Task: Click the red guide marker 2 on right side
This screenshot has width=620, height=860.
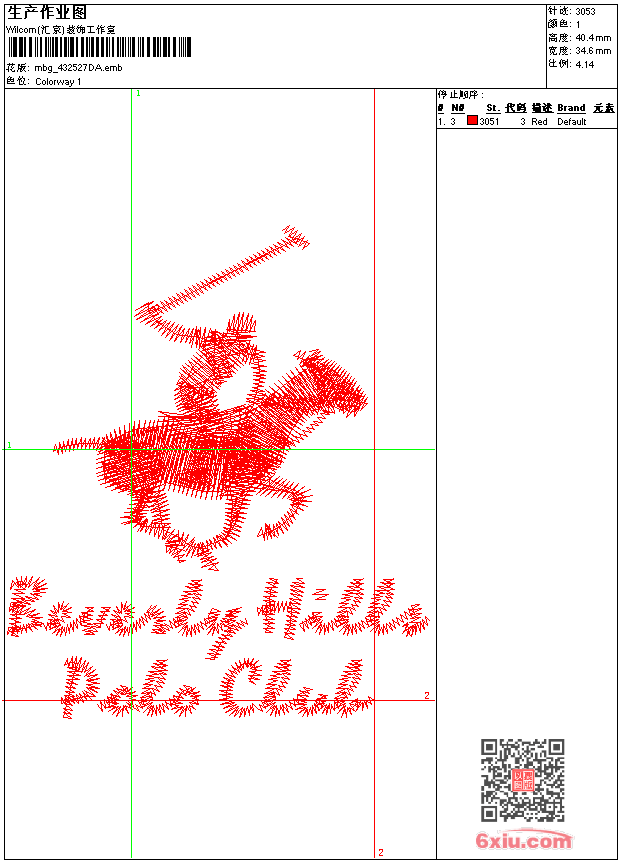Action: coord(426,695)
